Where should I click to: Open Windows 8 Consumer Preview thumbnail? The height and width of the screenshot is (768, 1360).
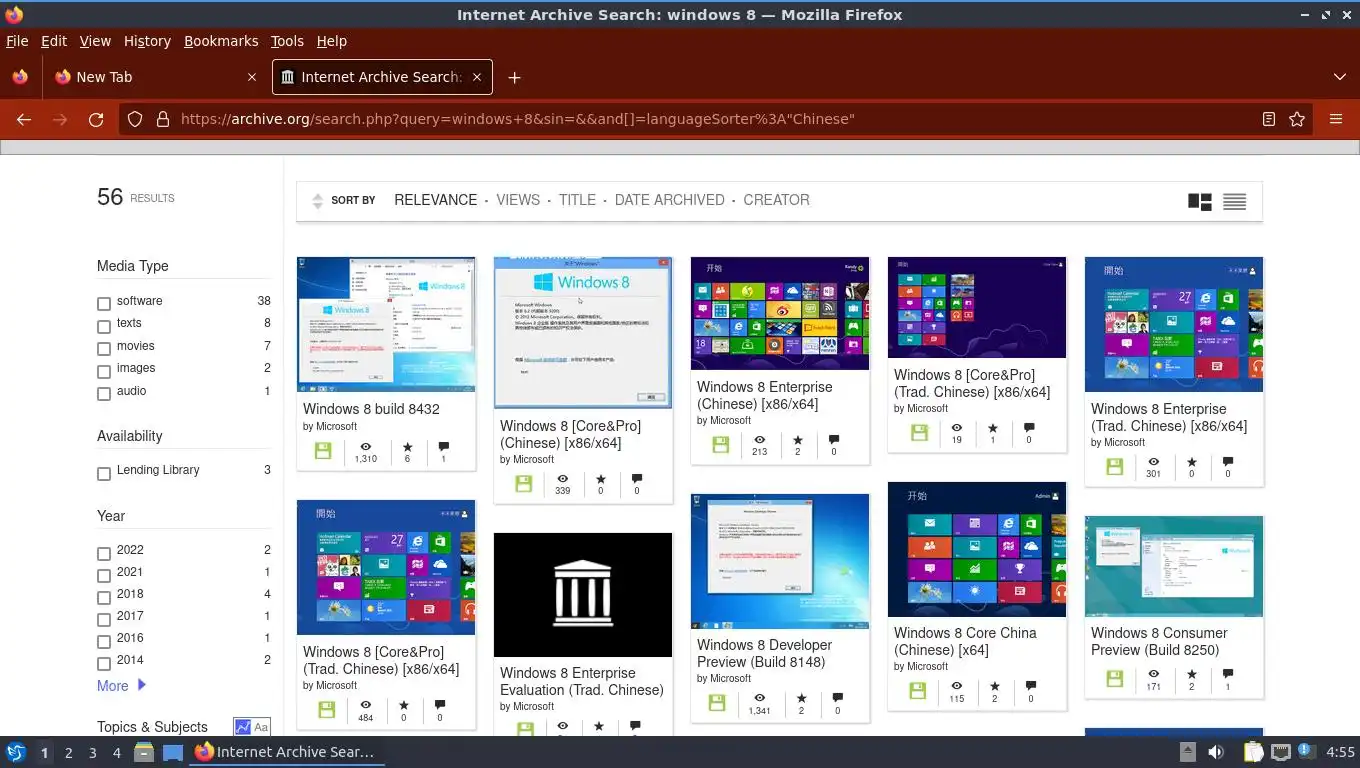tap(1174, 566)
